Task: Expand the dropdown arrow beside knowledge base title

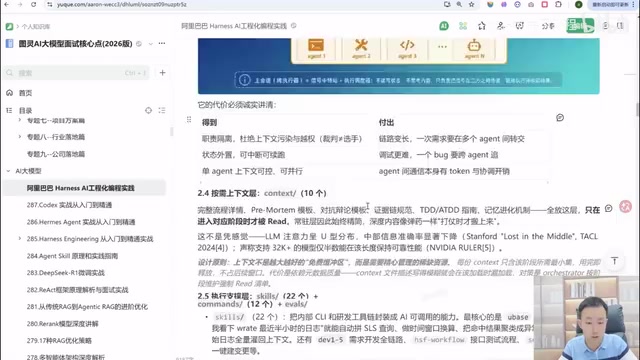Action: 151,44
